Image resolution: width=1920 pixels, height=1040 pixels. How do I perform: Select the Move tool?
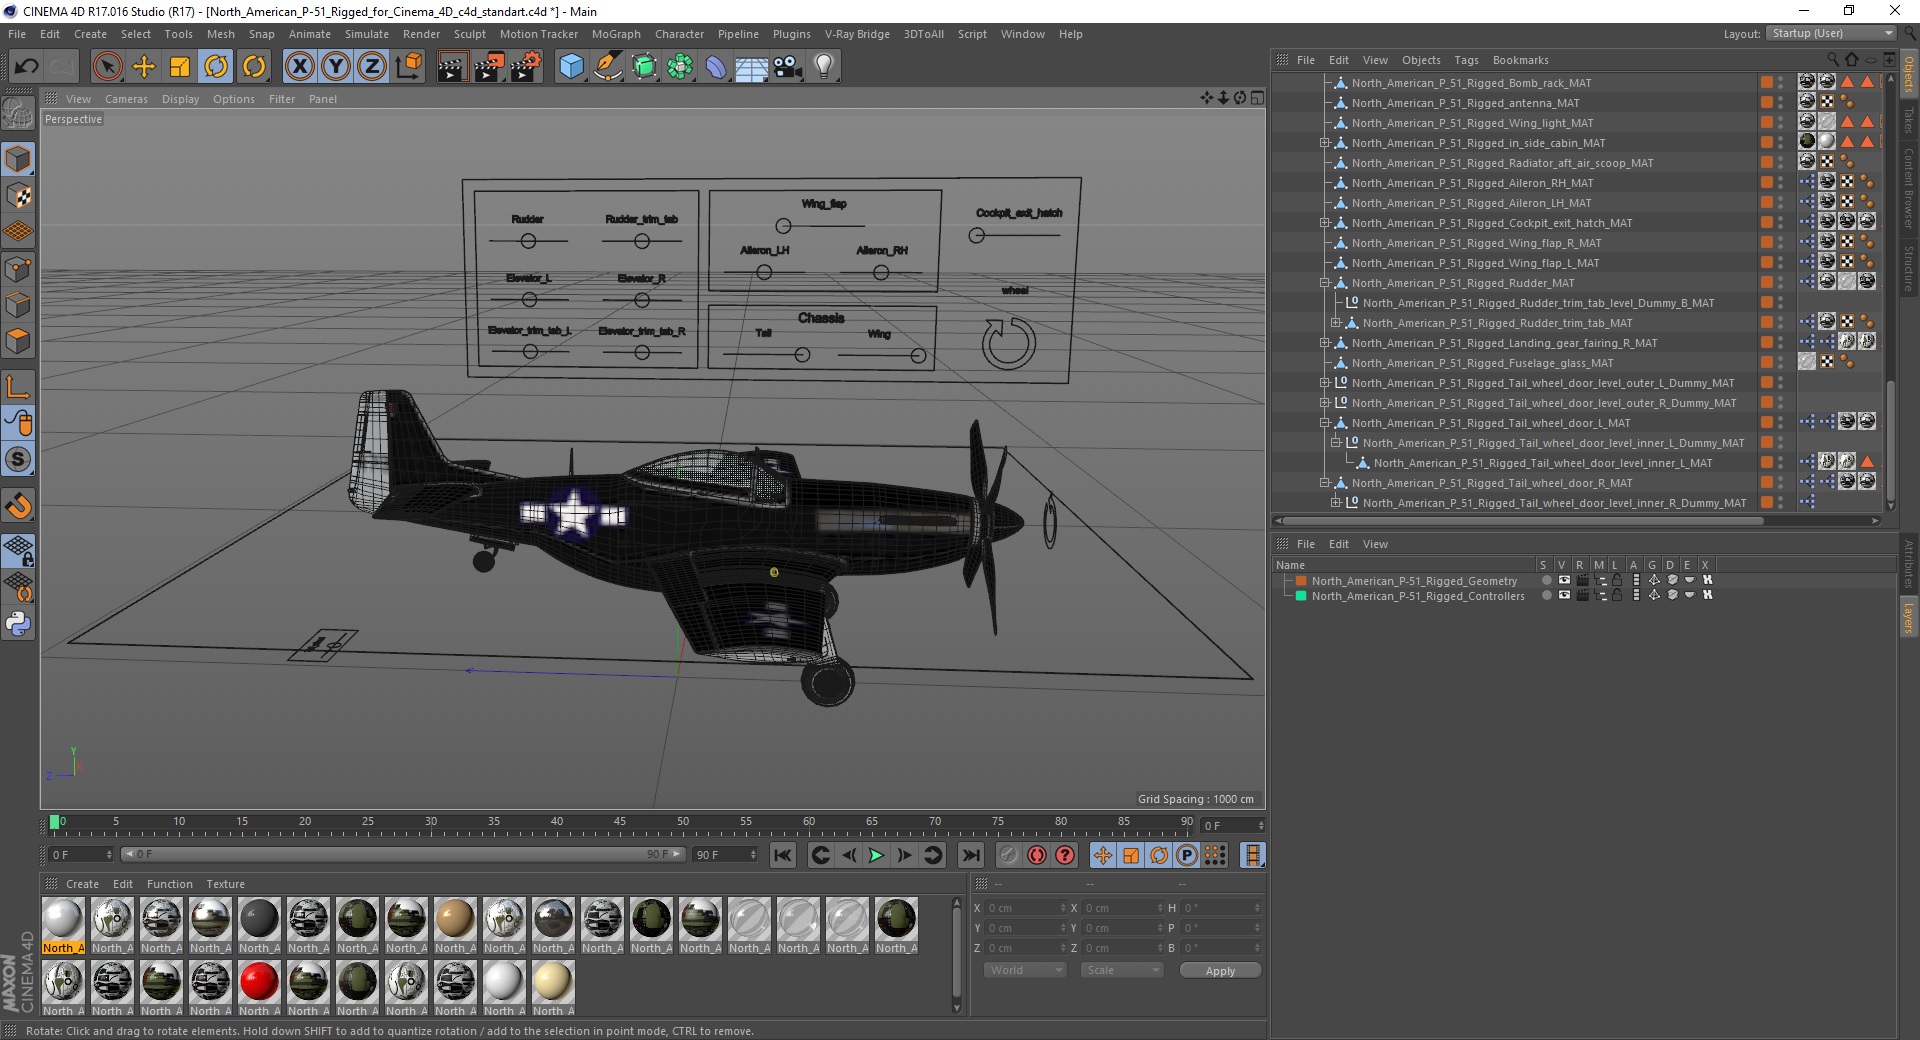[x=144, y=67]
